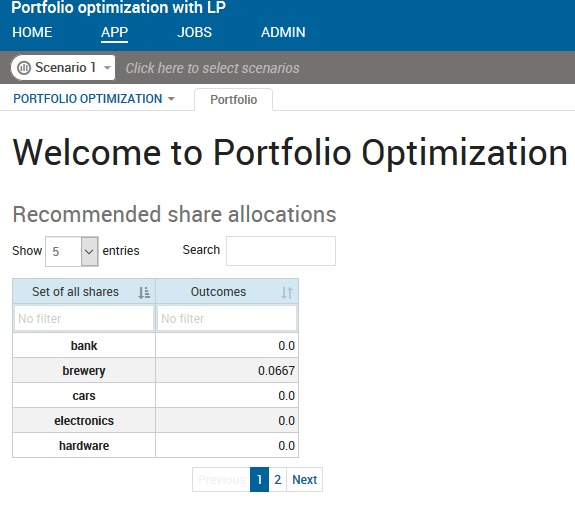The image size is (575, 506).
Task: Click the Outcomes filter box
Action: [227, 318]
